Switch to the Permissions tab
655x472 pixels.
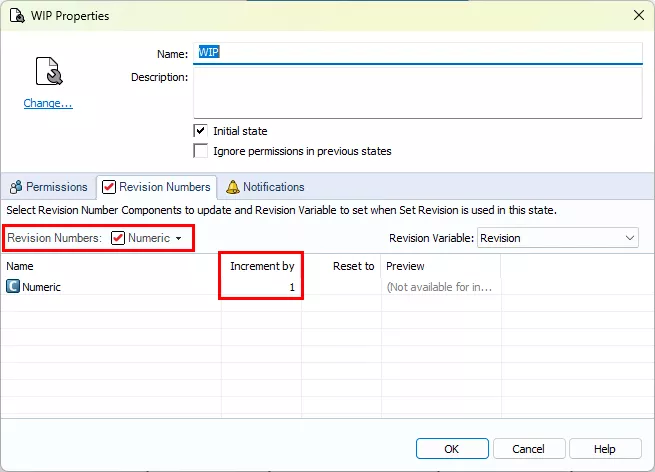[48, 187]
